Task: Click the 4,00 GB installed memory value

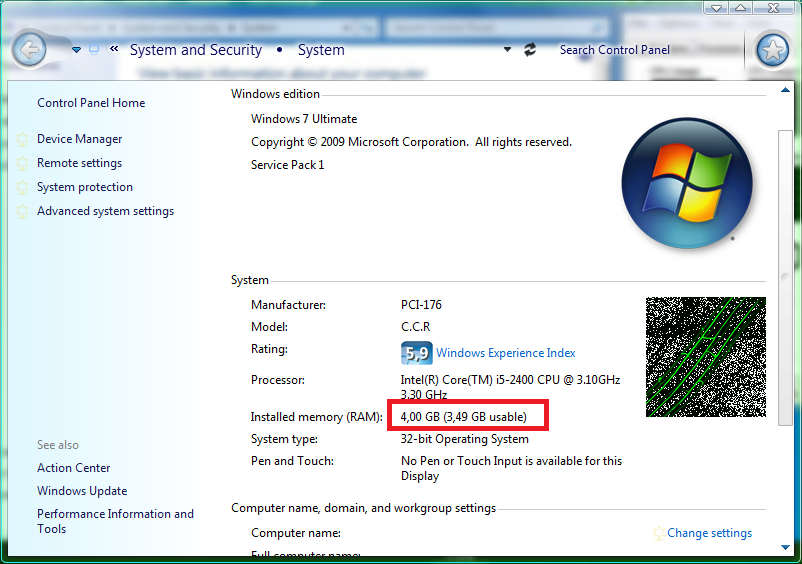Action: point(463,417)
